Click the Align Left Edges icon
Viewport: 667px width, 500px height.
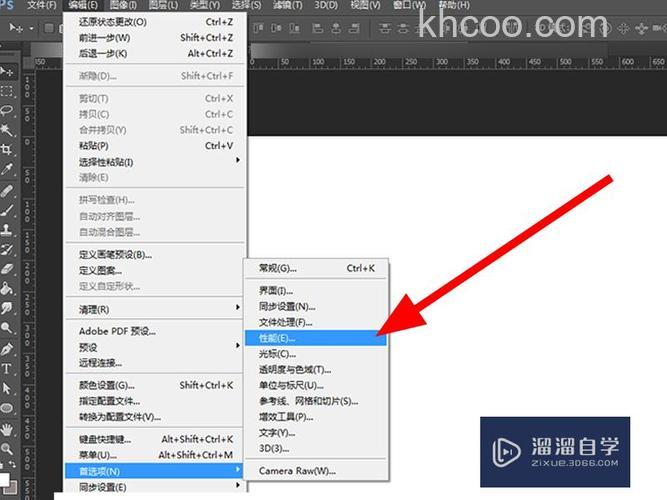tap(317, 29)
